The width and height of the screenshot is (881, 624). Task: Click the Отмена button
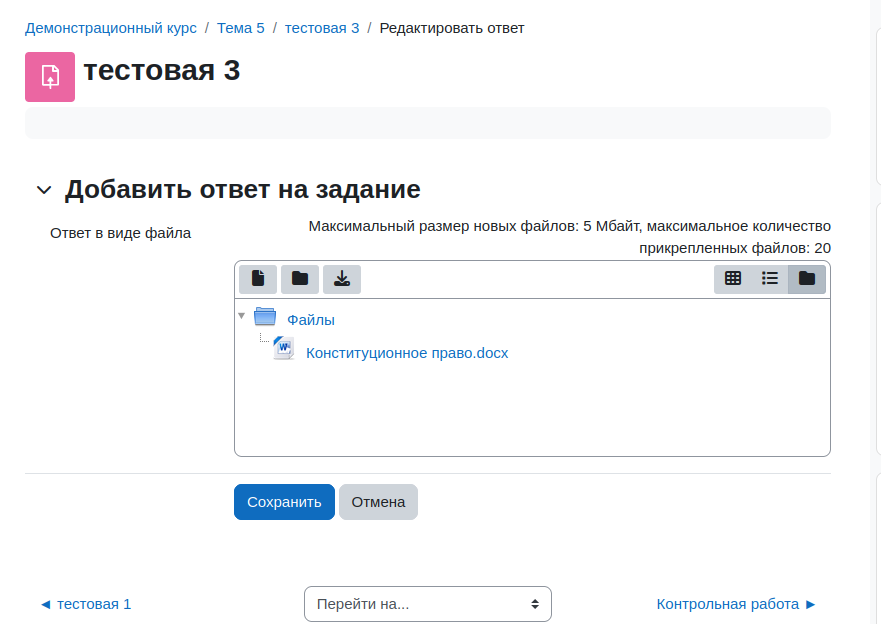click(378, 502)
